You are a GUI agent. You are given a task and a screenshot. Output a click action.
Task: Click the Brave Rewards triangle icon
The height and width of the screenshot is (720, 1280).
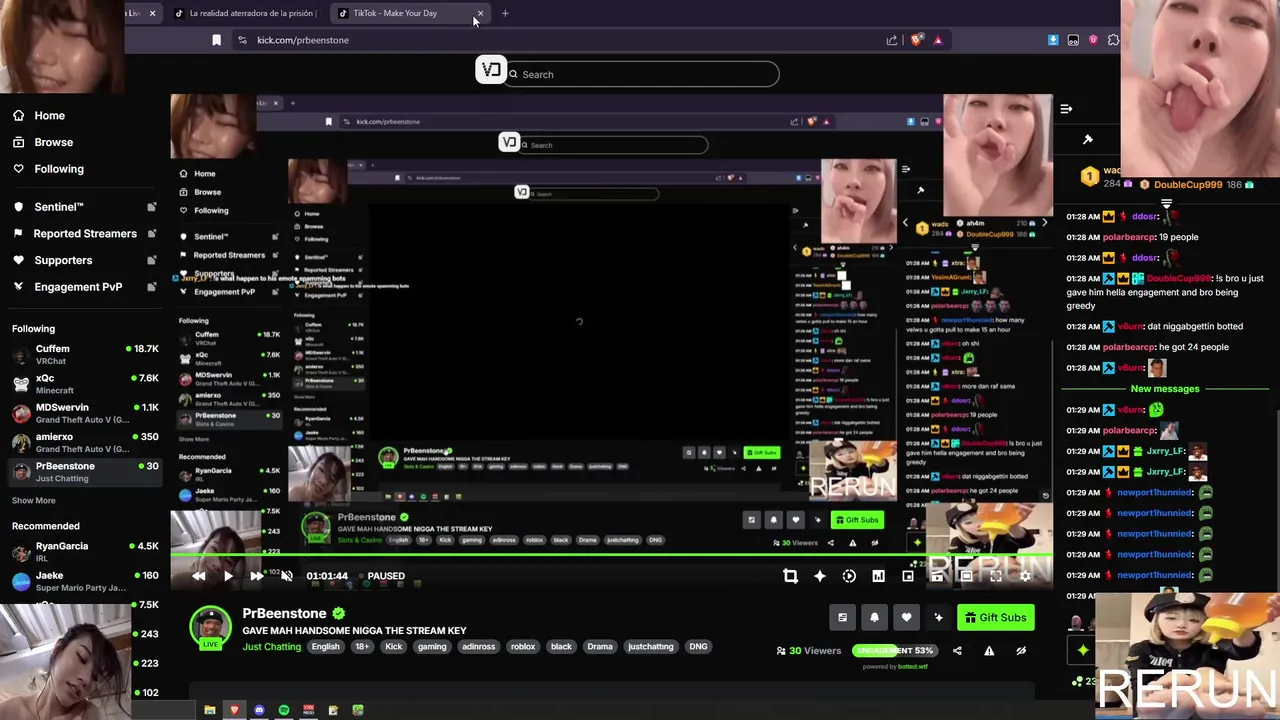(x=938, y=40)
